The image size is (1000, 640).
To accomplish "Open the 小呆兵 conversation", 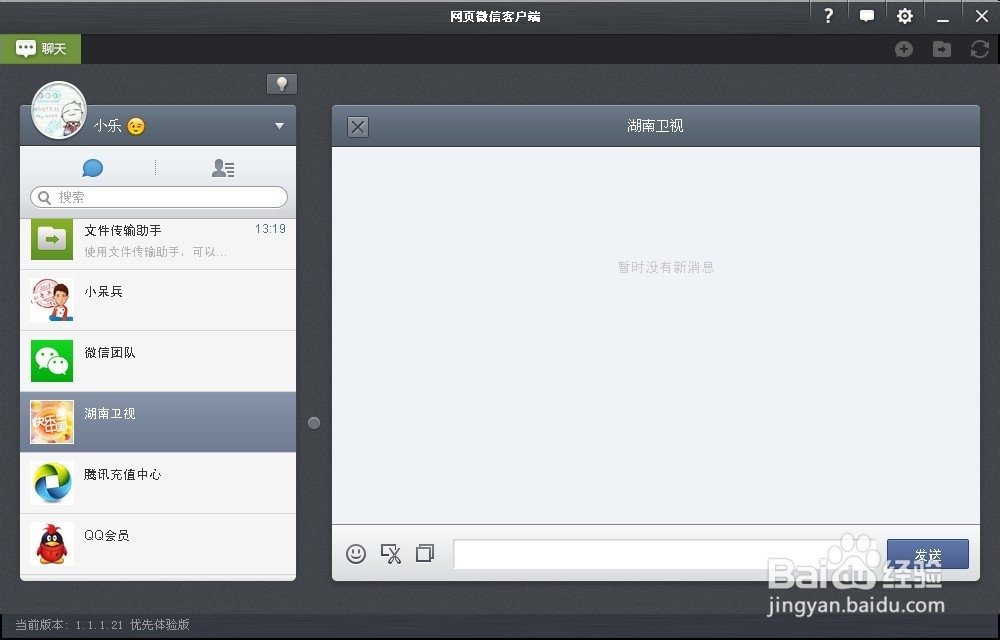I will 158,300.
